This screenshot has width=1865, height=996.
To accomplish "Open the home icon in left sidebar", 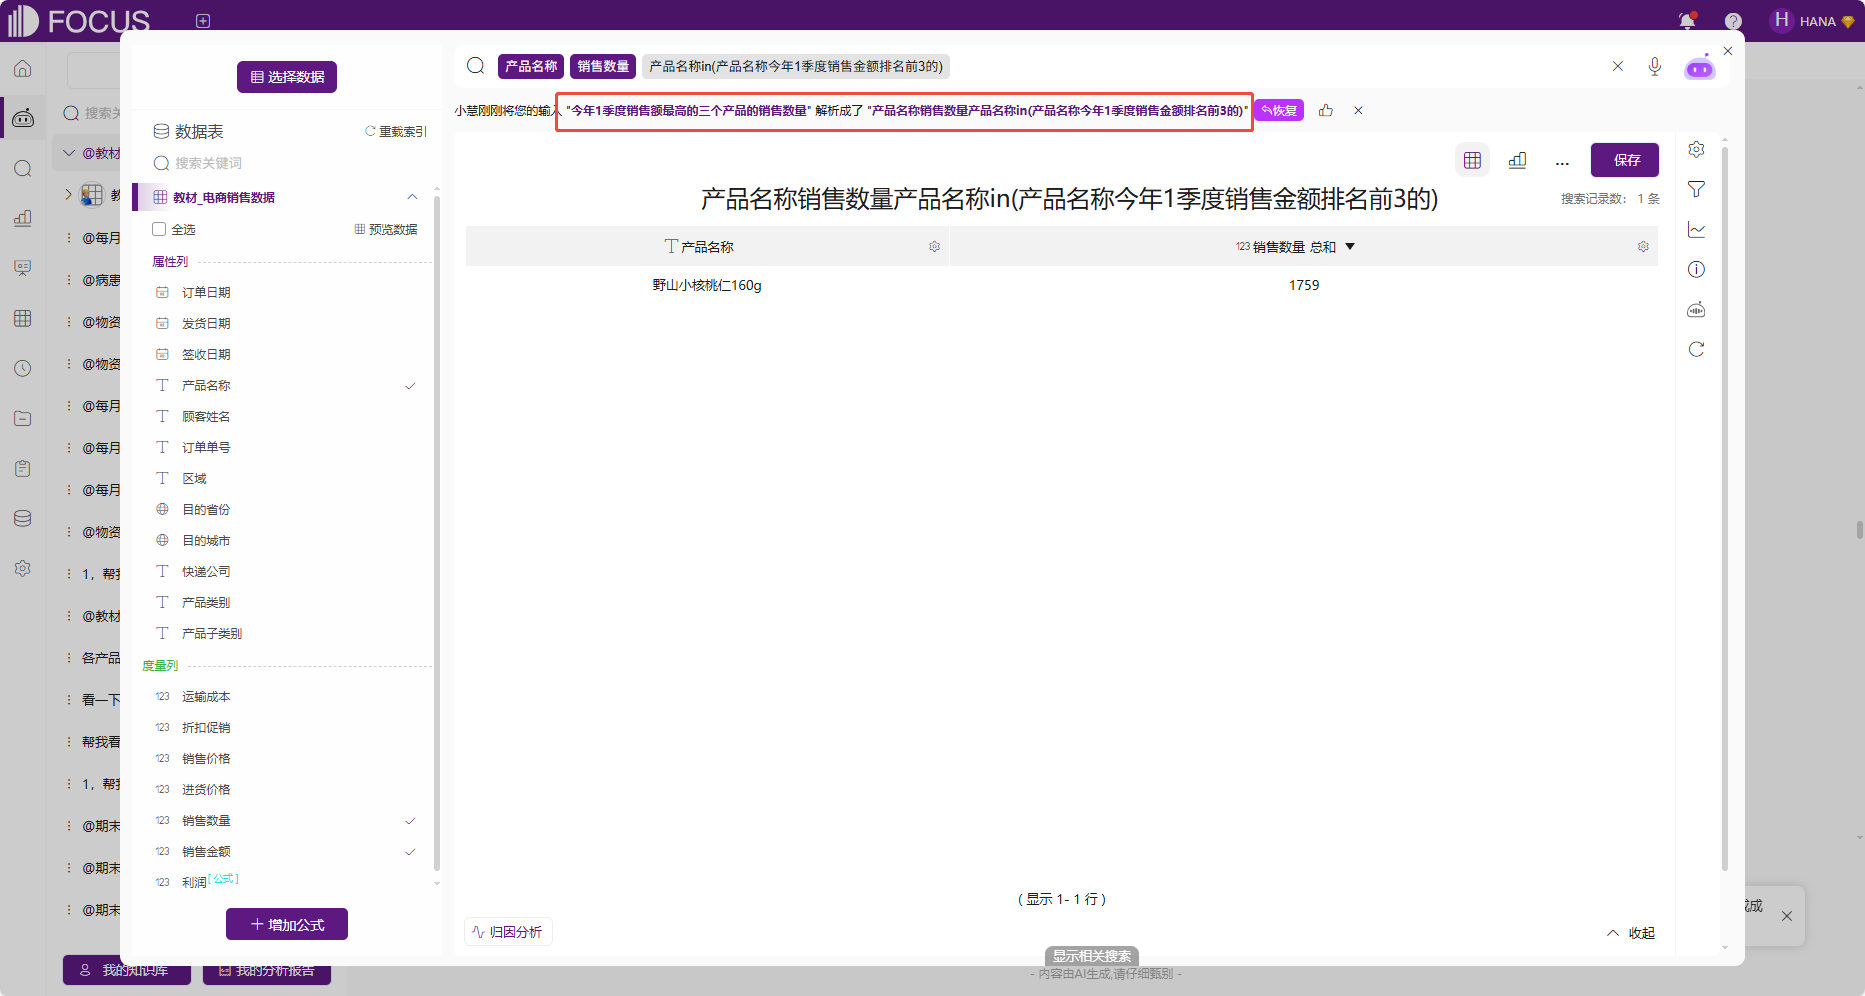I will [x=23, y=69].
